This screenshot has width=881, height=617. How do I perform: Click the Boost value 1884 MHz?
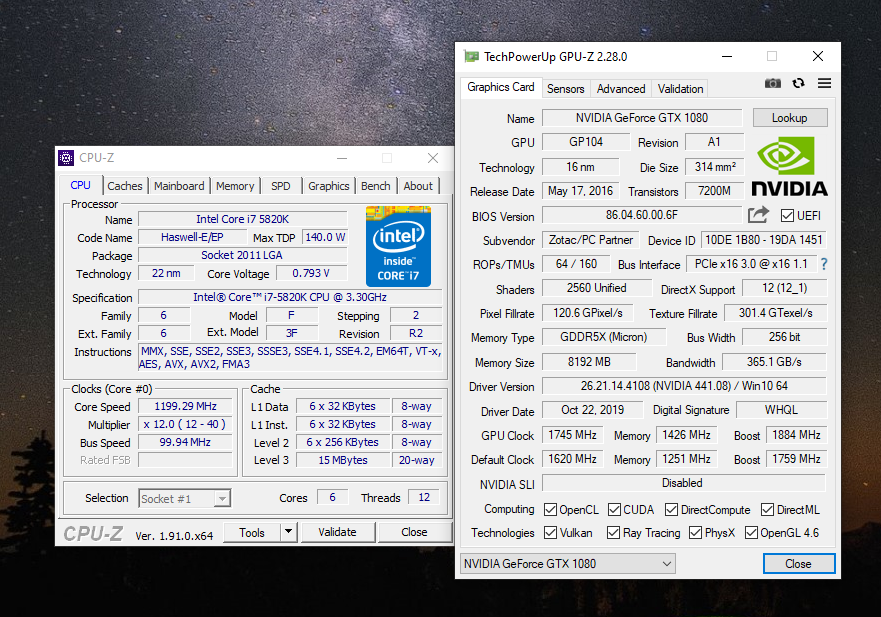pos(796,435)
